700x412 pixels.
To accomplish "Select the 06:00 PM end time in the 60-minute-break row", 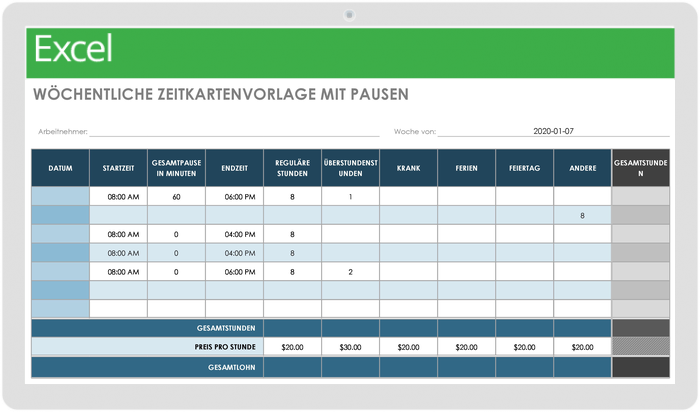I will 234,196.
